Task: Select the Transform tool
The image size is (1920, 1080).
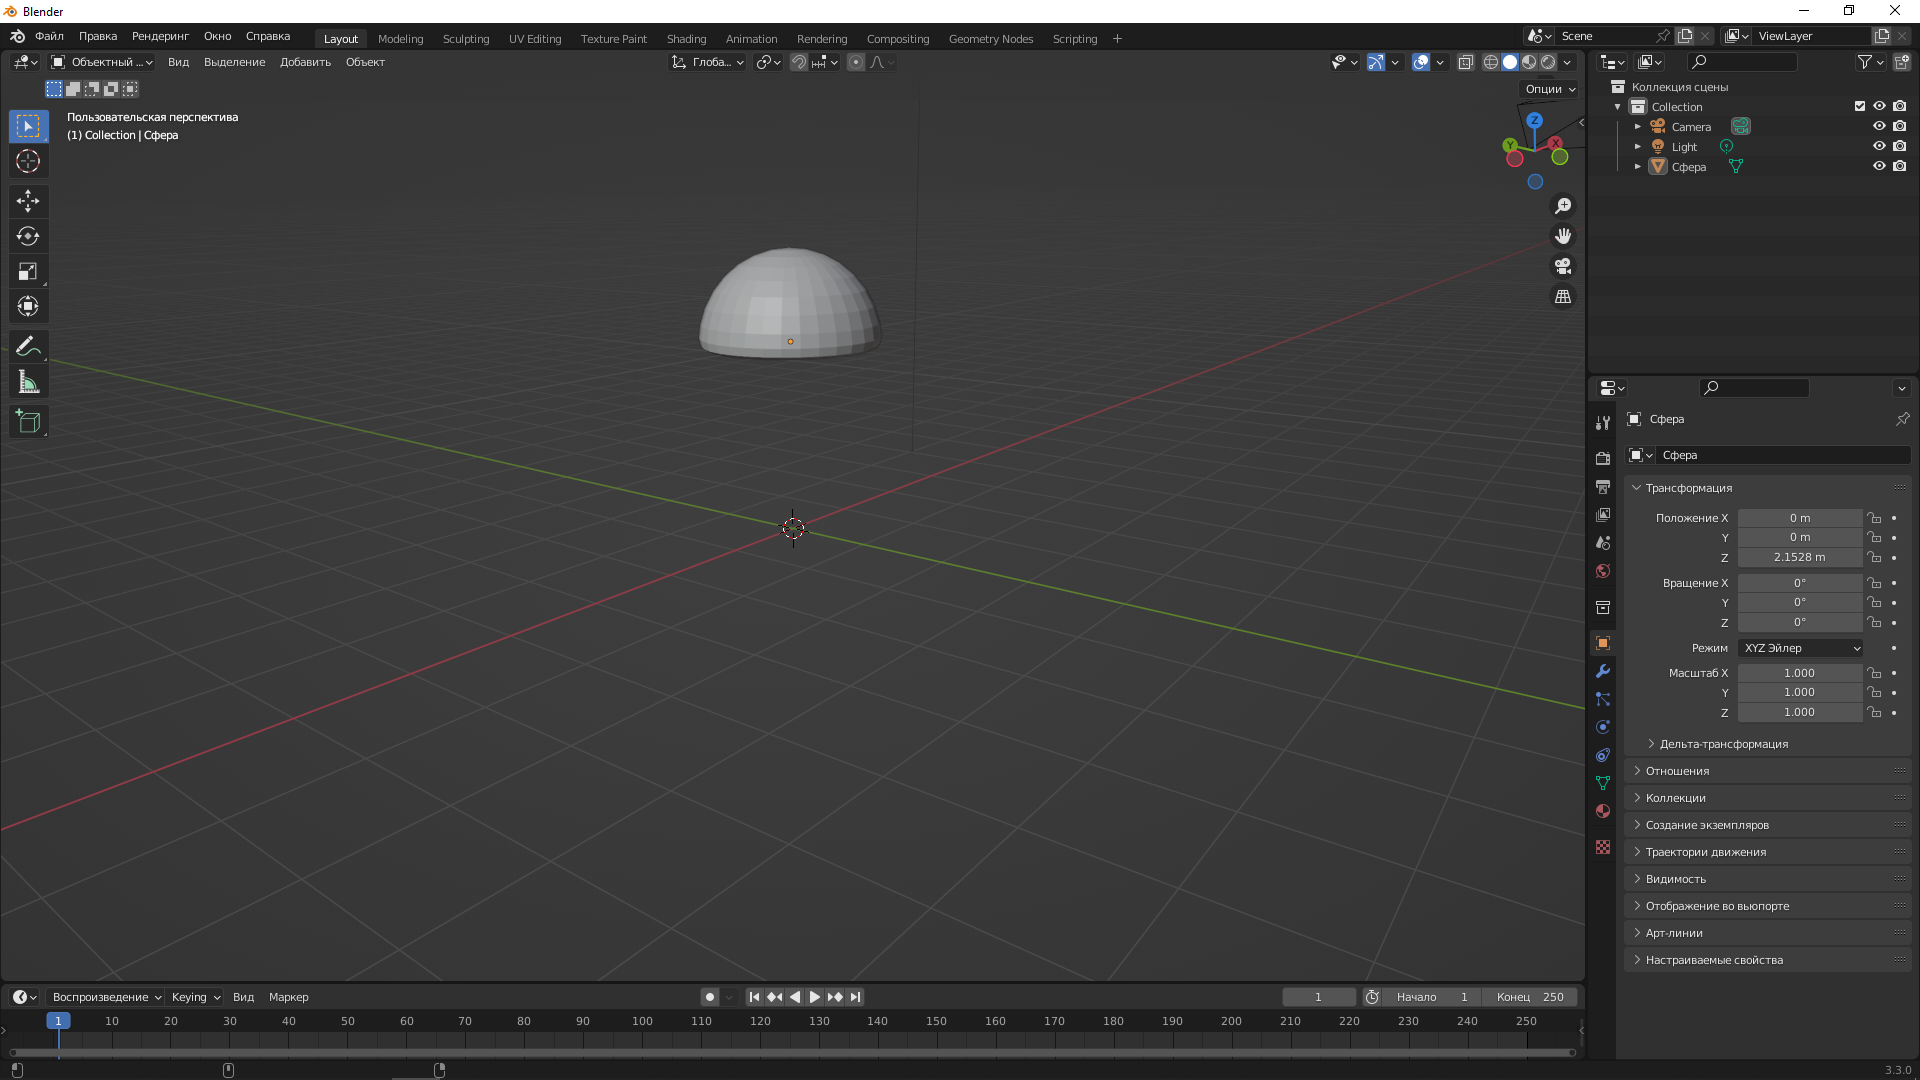Action: [28, 306]
